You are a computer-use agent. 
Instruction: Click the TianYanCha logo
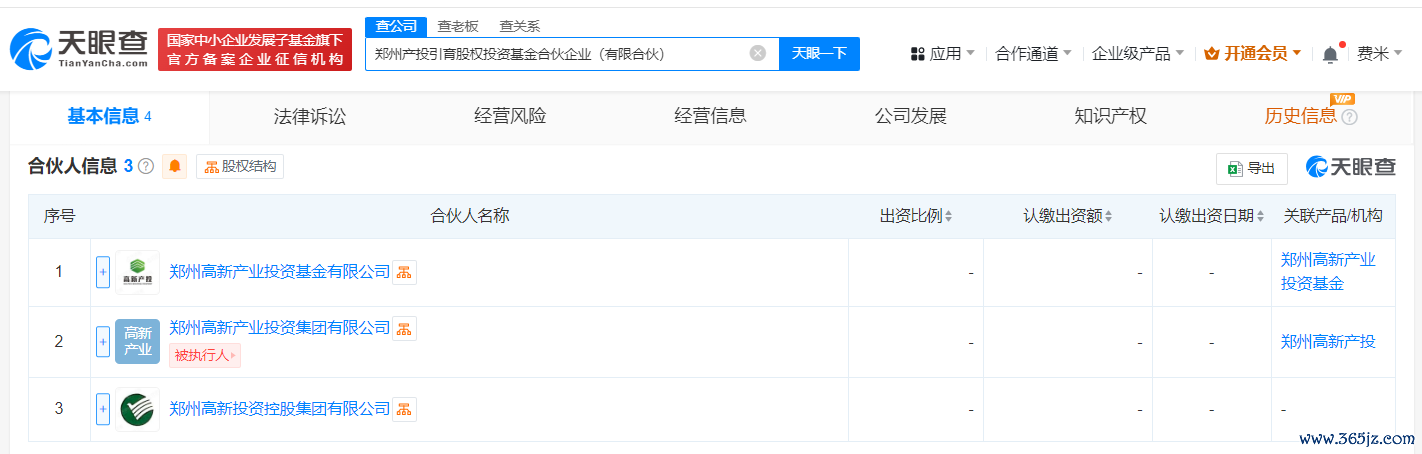pos(78,49)
